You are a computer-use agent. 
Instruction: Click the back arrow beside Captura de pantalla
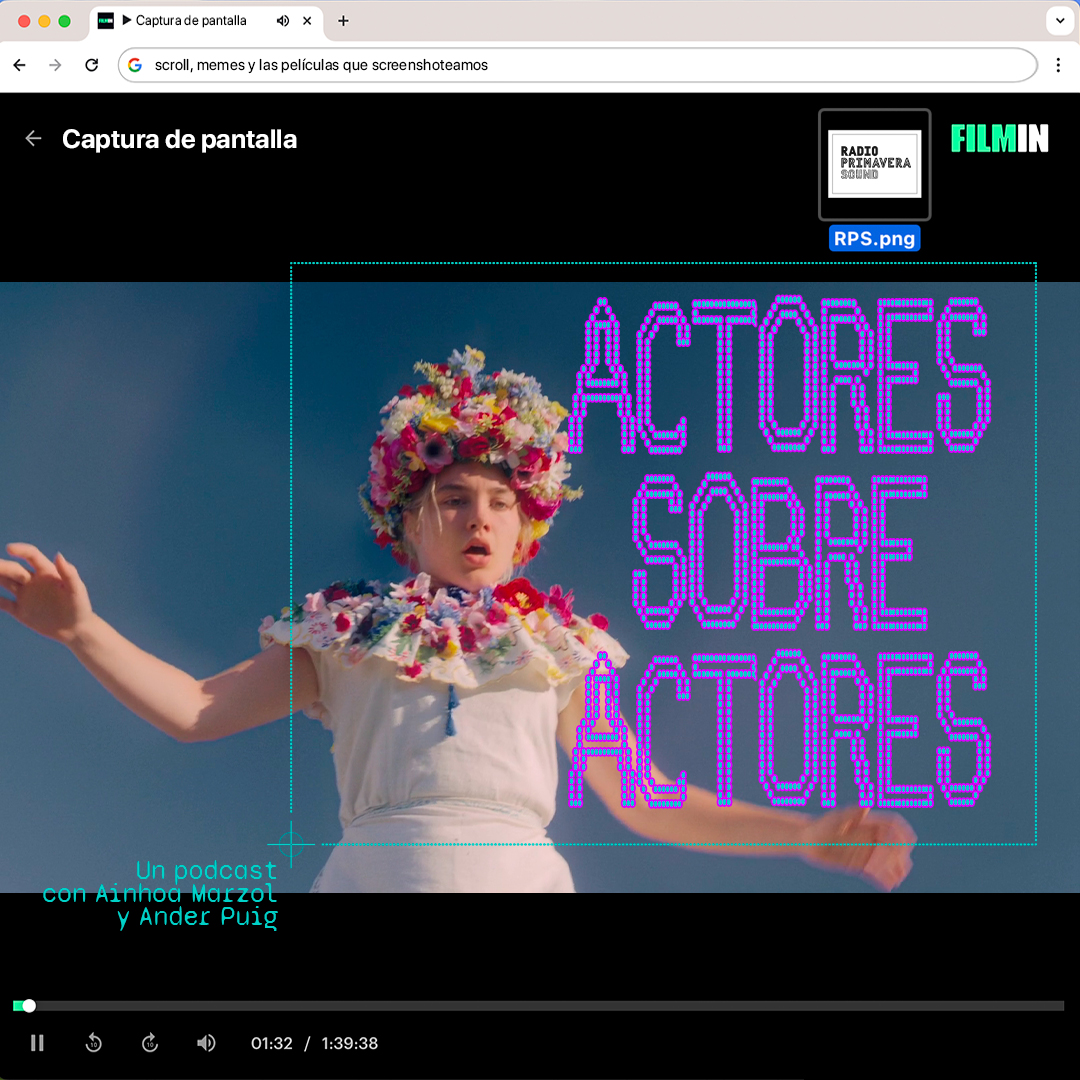tap(33, 138)
